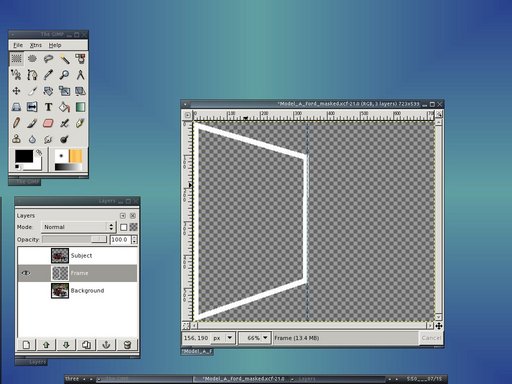
Task: Lower the selected layer
Action: coord(66,345)
